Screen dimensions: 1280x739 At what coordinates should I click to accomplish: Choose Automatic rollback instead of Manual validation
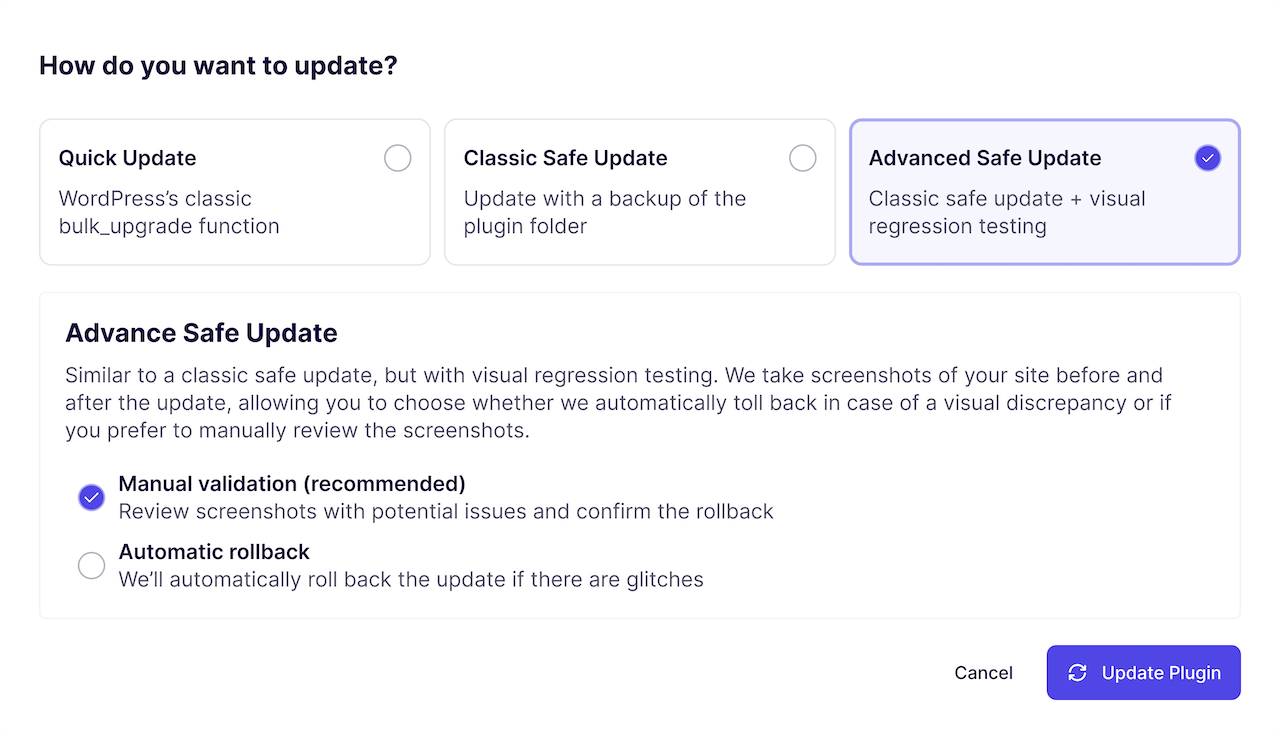coord(91,565)
